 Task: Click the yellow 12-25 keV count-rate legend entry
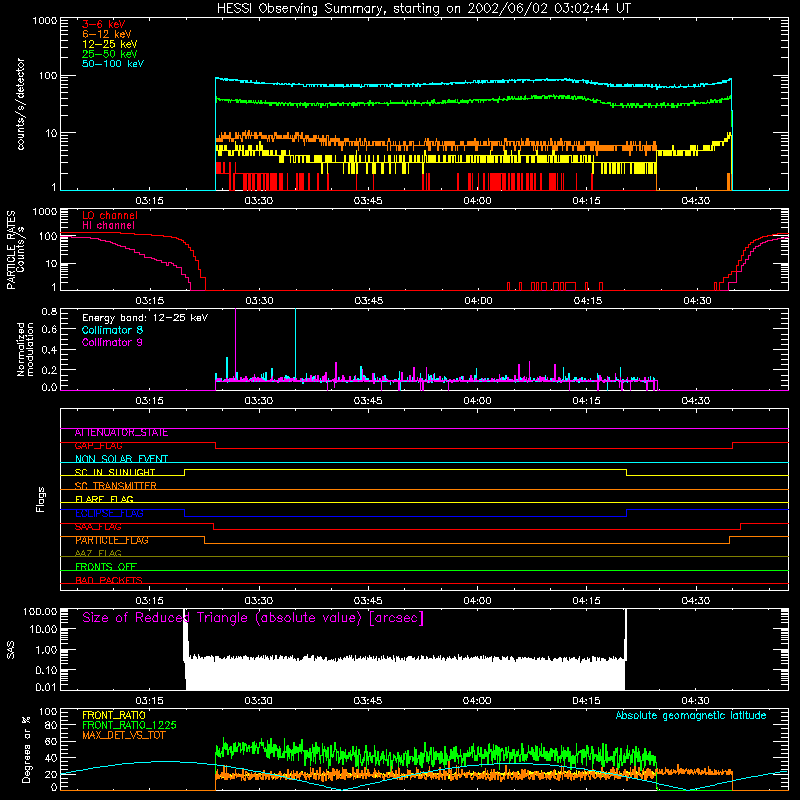tap(110, 44)
